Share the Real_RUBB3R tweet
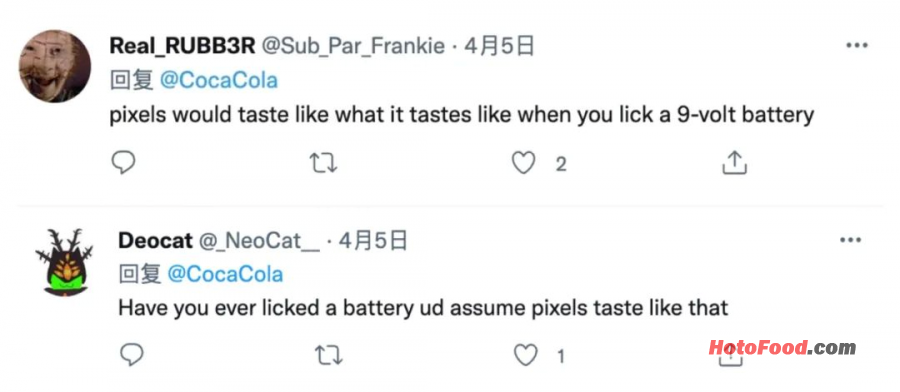This screenshot has height=392, width=900. [734, 163]
